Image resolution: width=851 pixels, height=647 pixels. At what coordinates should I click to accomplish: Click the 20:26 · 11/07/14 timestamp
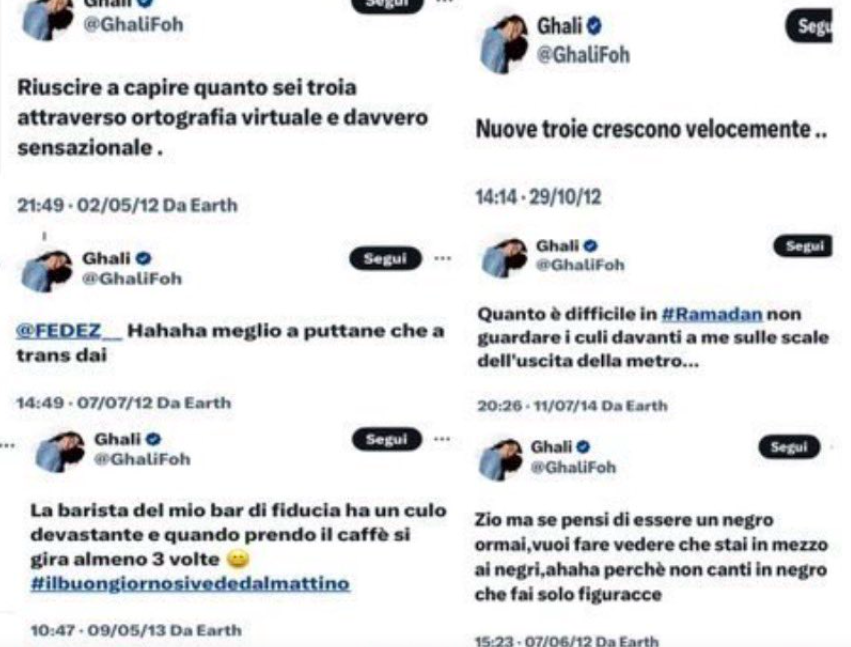538,405
